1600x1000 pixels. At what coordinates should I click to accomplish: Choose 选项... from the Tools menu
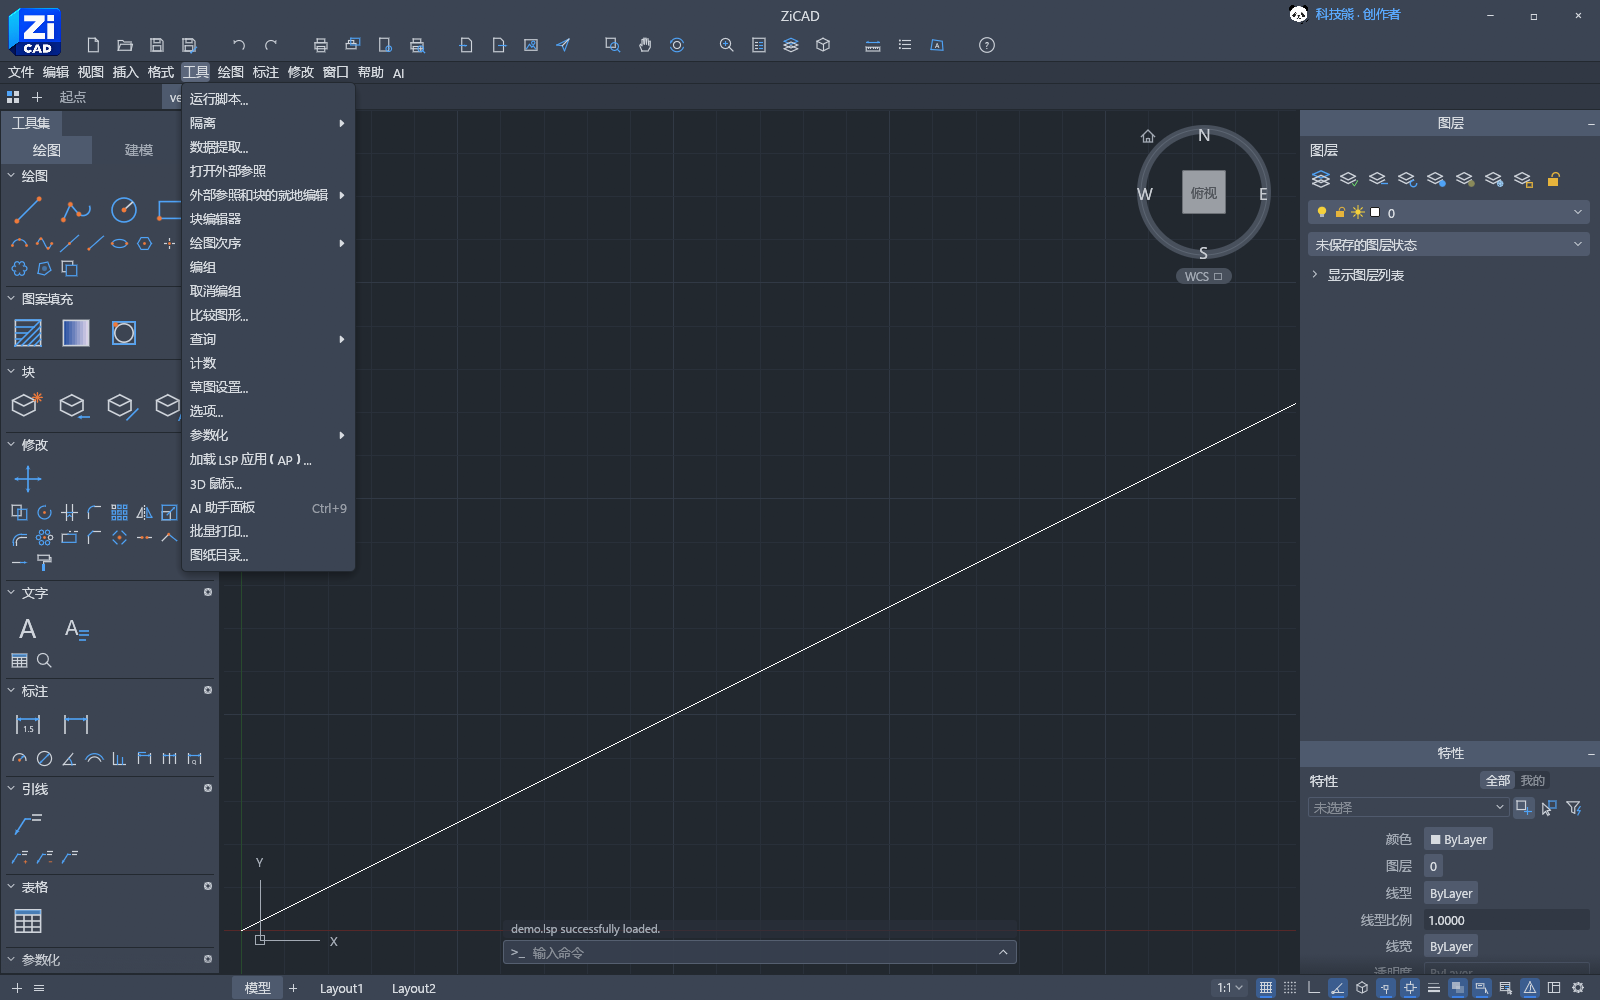pyautogui.click(x=268, y=411)
